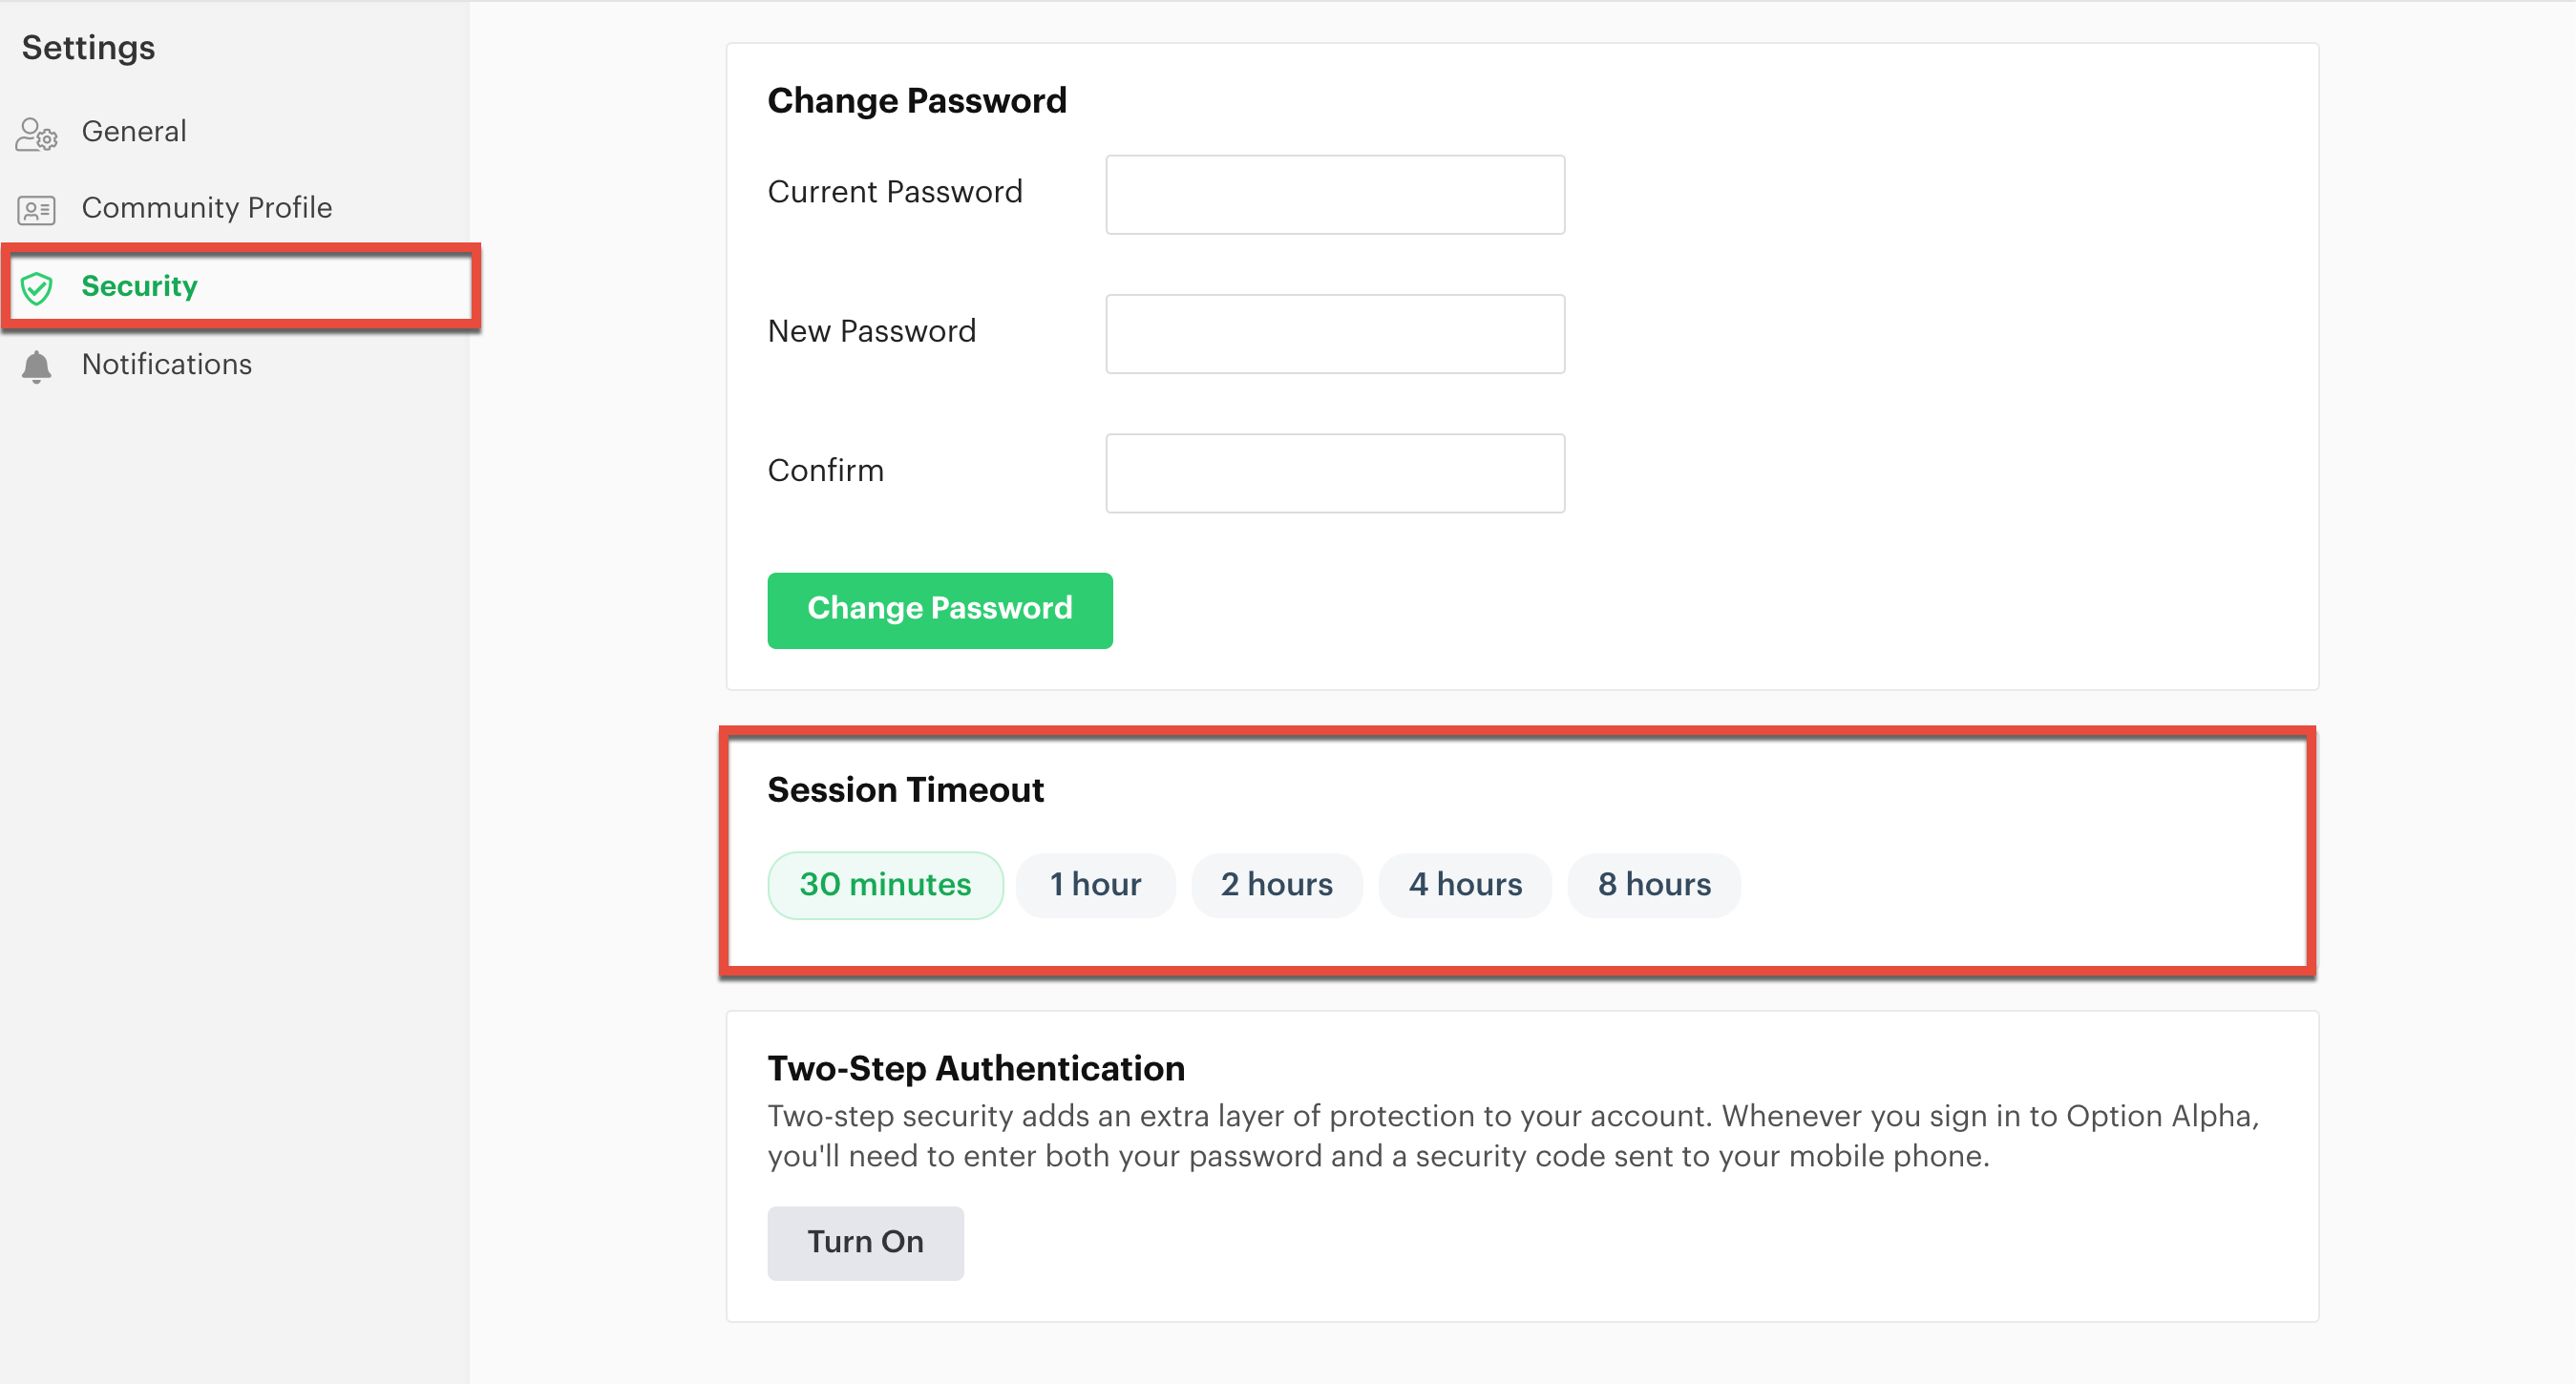Select the 8 hours timeout option
This screenshot has height=1384, width=2576.
click(1654, 885)
